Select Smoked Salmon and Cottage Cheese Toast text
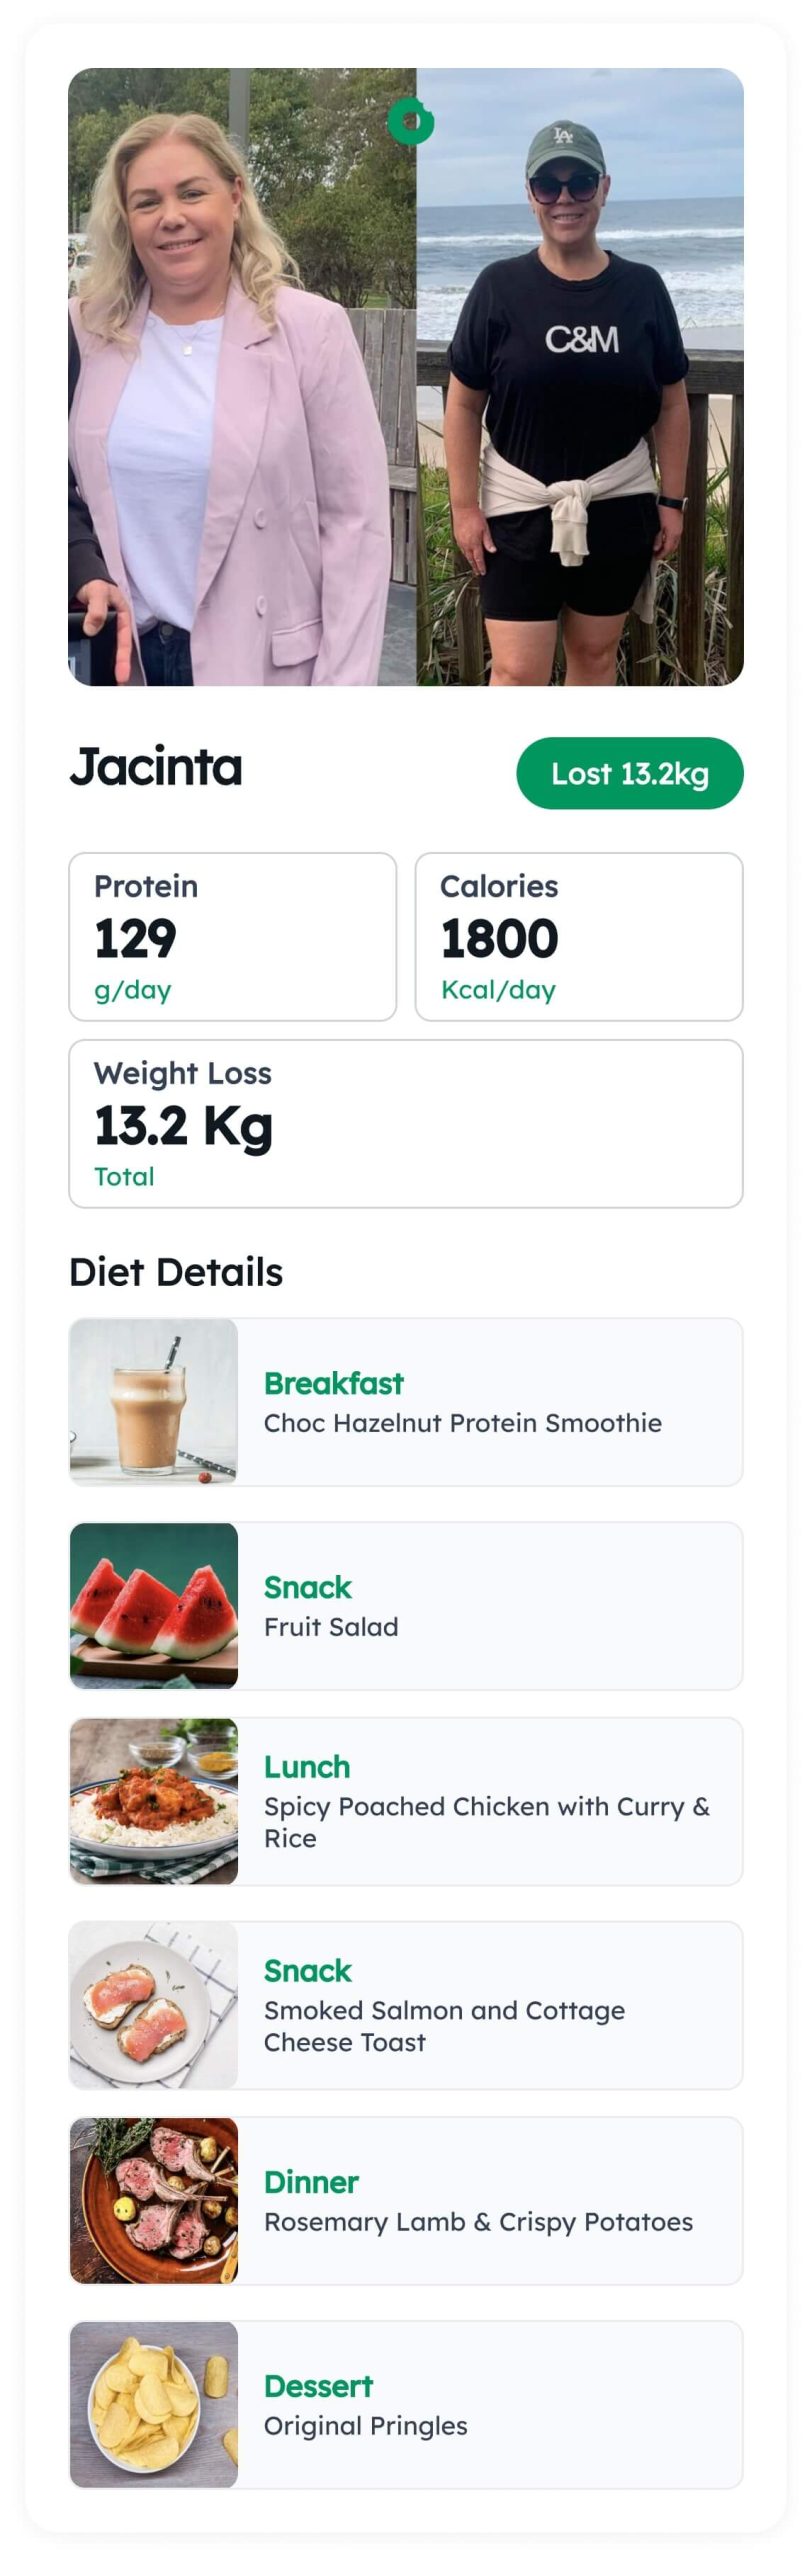The image size is (812, 2560). (x=444, y=2025)
